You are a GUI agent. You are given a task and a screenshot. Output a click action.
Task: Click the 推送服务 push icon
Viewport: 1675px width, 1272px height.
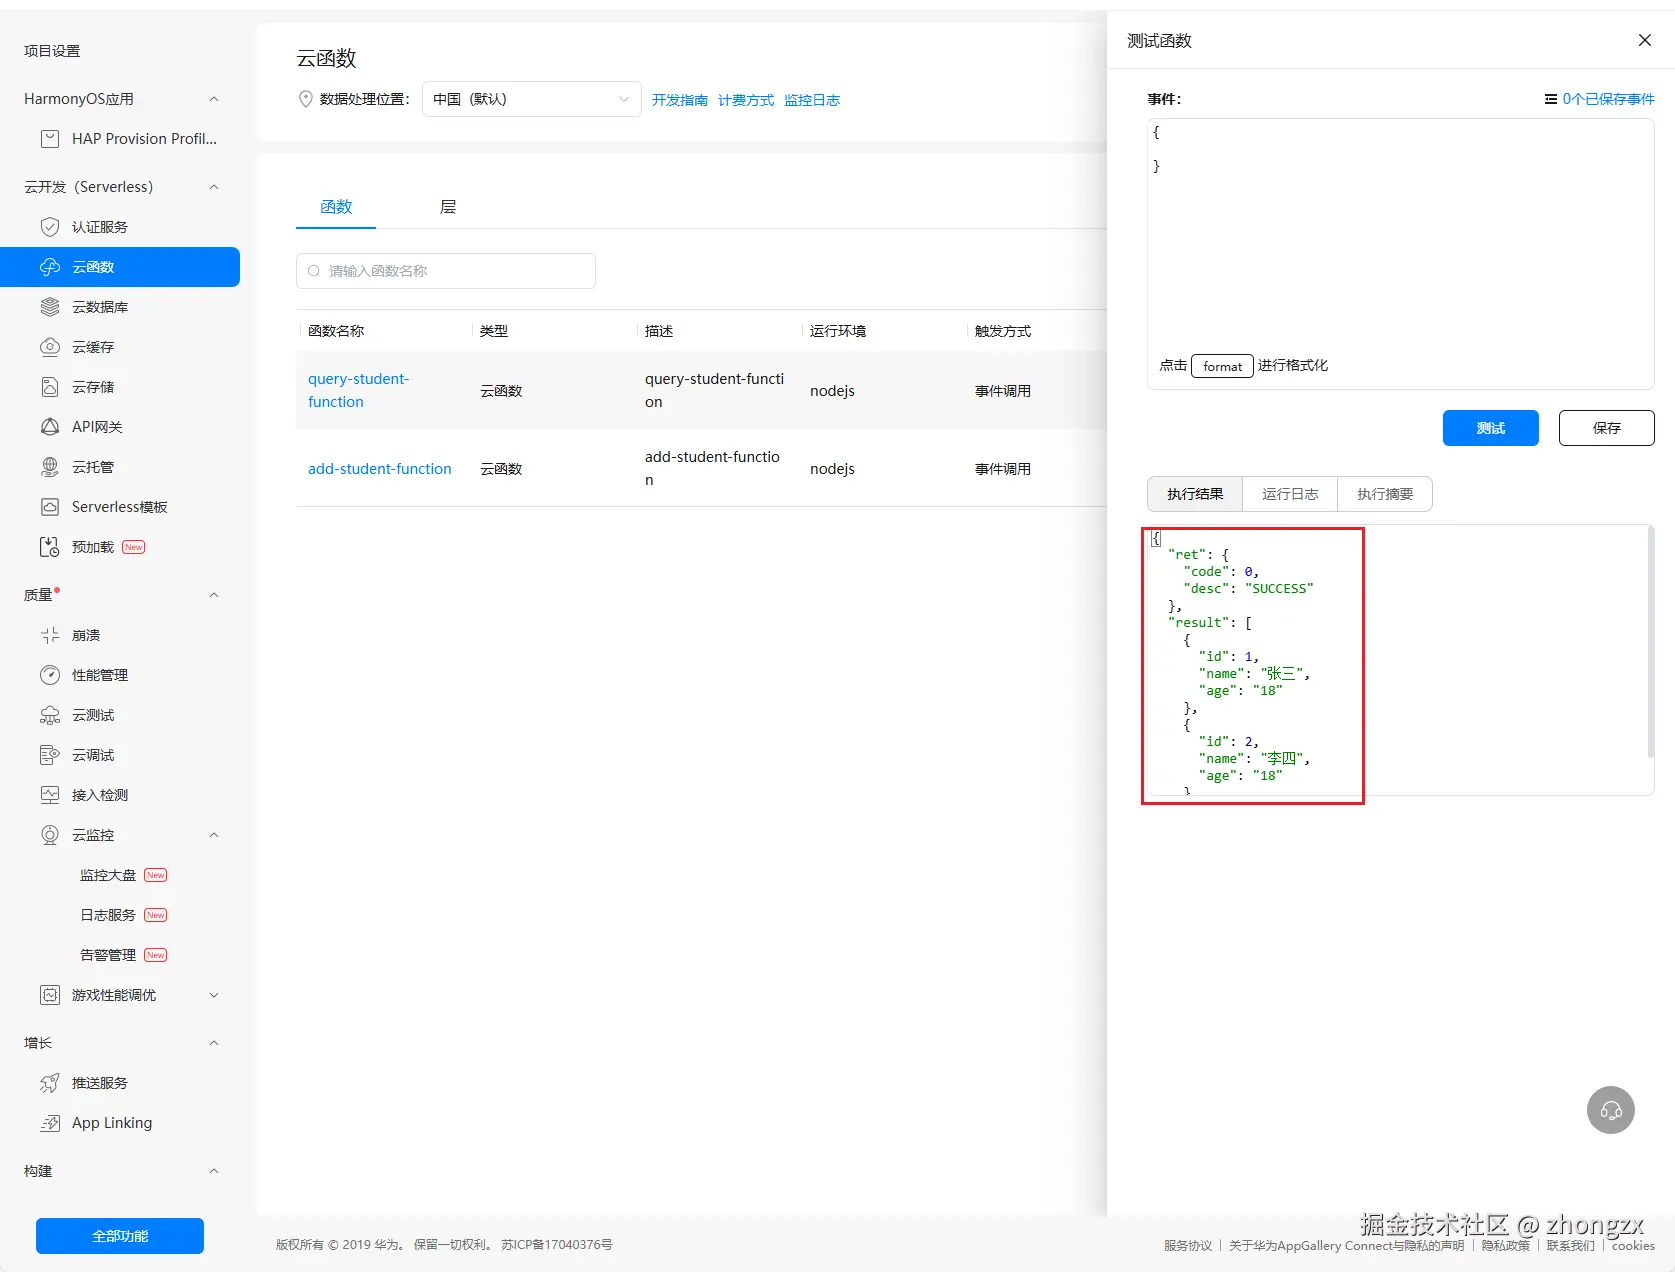pyautogui.click(x=50, y=1083)
